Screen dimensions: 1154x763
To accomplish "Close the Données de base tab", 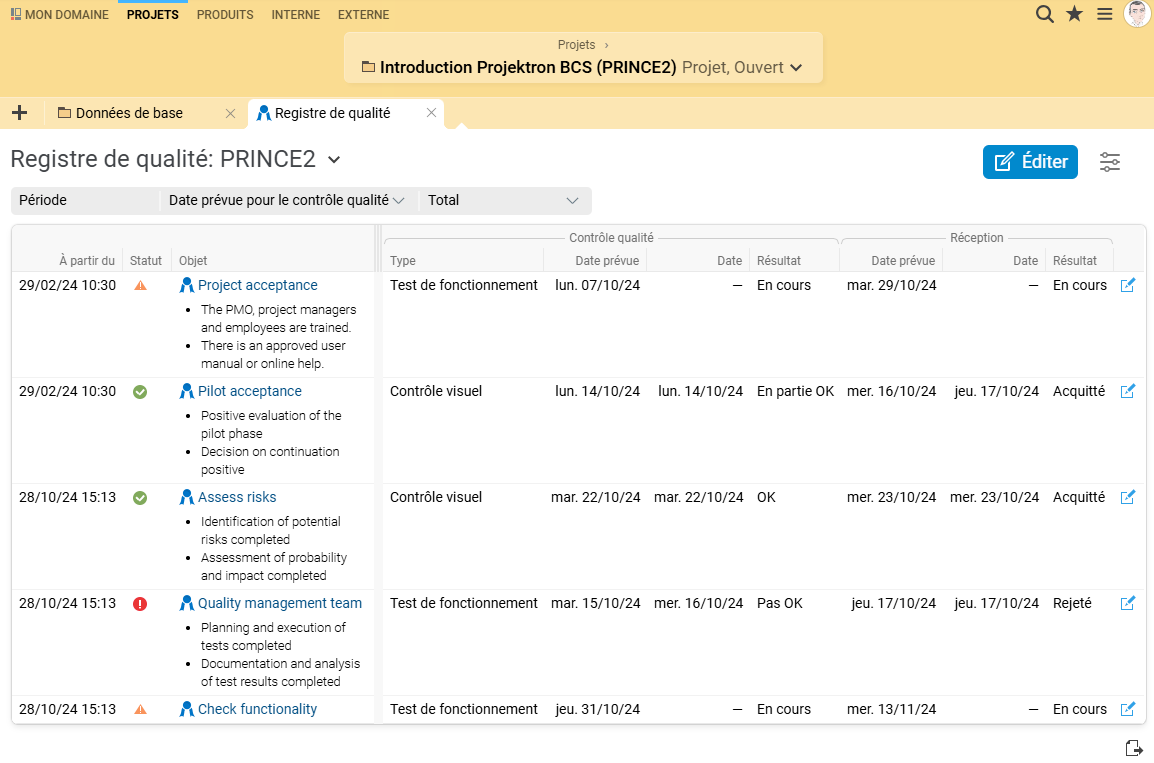I will pos(230,113).
